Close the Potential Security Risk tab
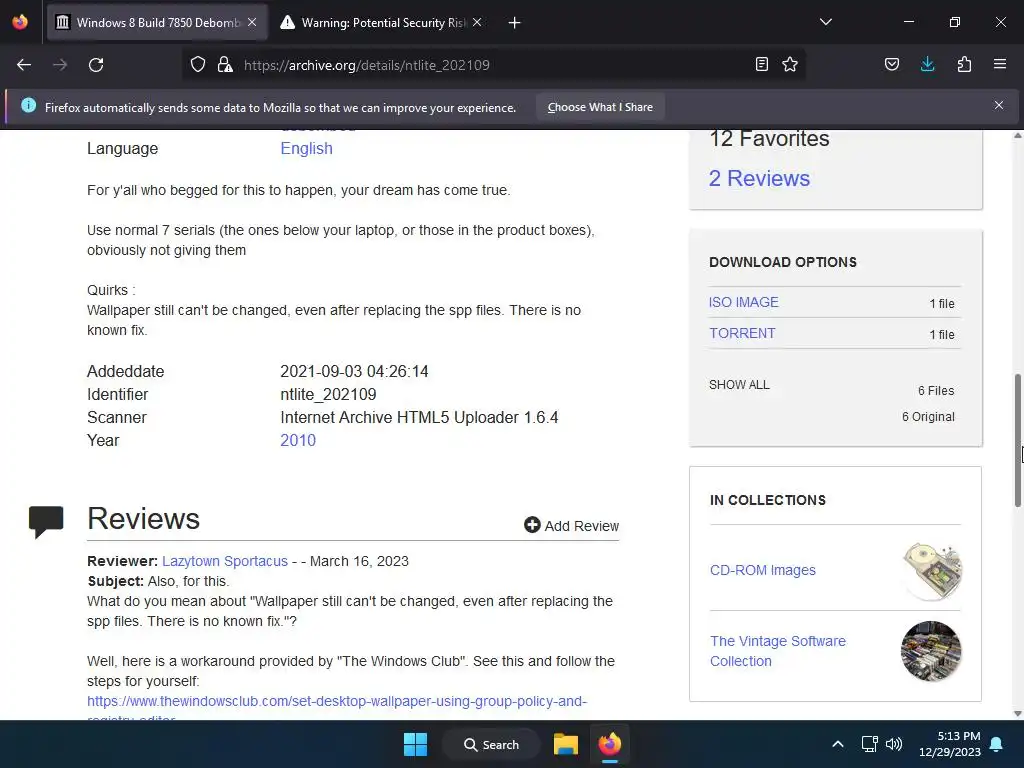 (x=477, y=22)
